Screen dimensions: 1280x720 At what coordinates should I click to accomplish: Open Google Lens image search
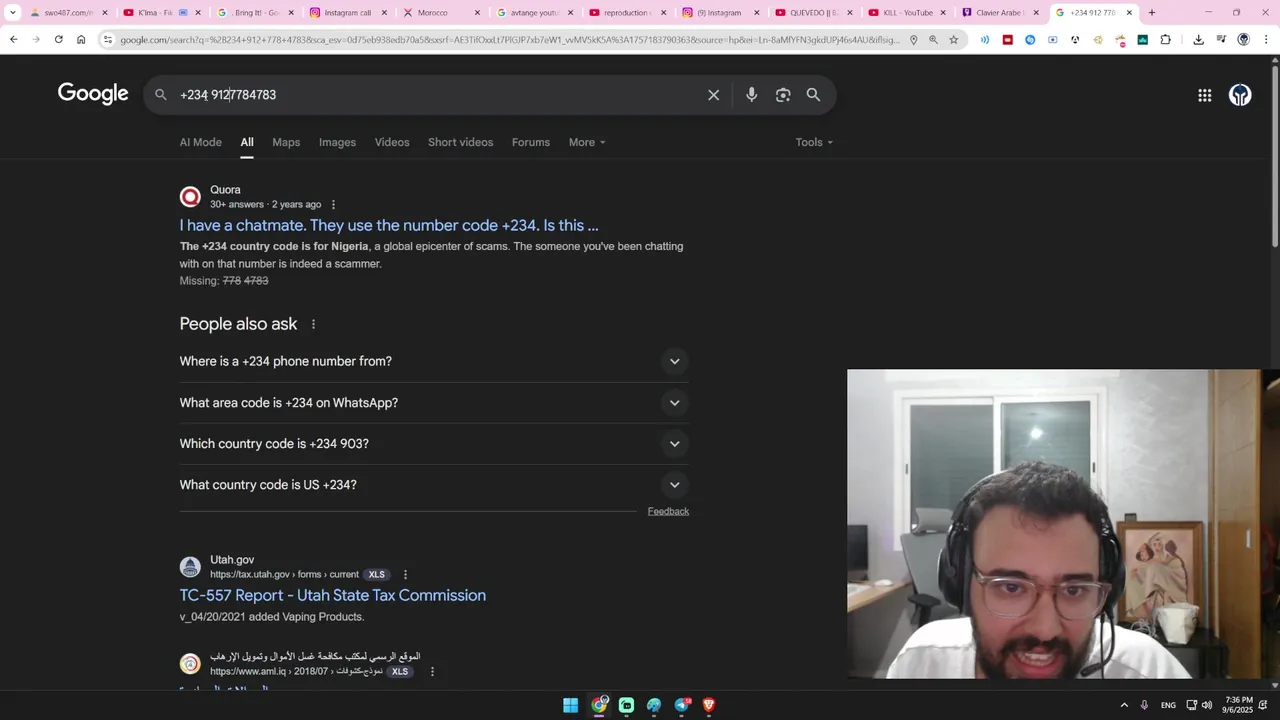click(x=783, y=95)
